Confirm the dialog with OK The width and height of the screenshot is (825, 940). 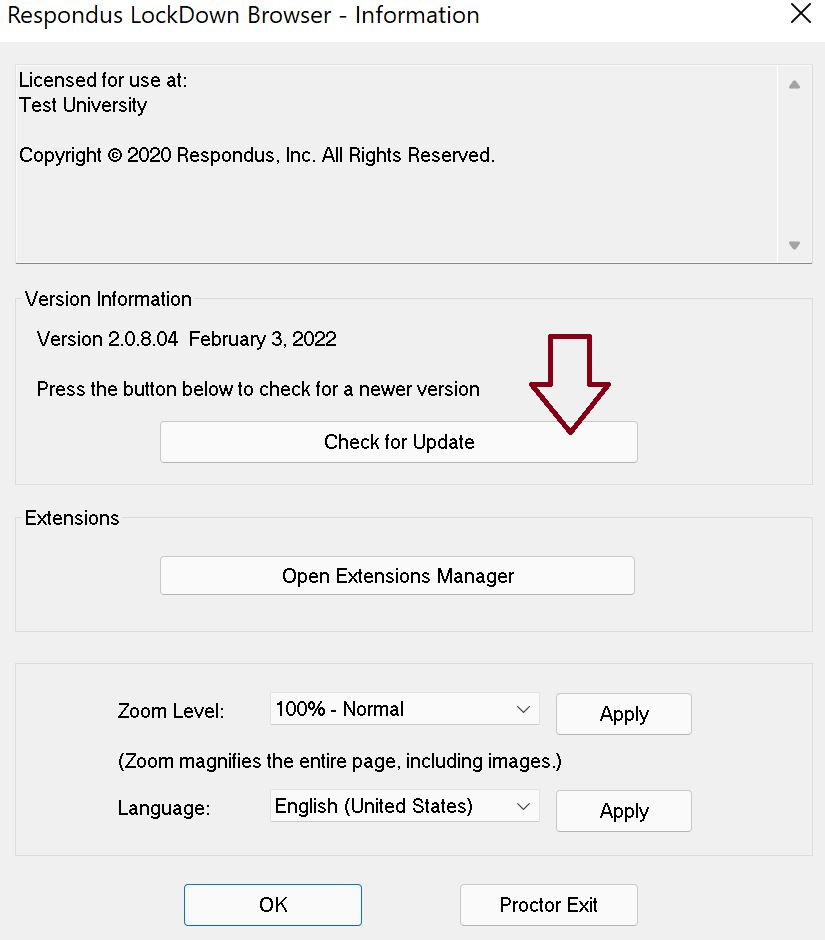tap(273, 905)
